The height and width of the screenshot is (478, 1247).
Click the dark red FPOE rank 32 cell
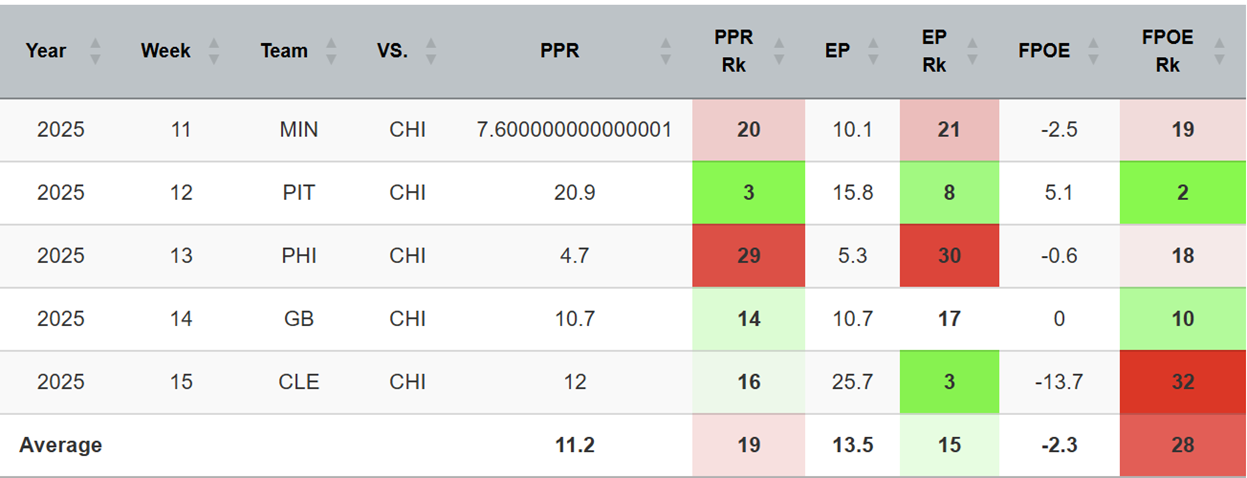[1182, 382]
